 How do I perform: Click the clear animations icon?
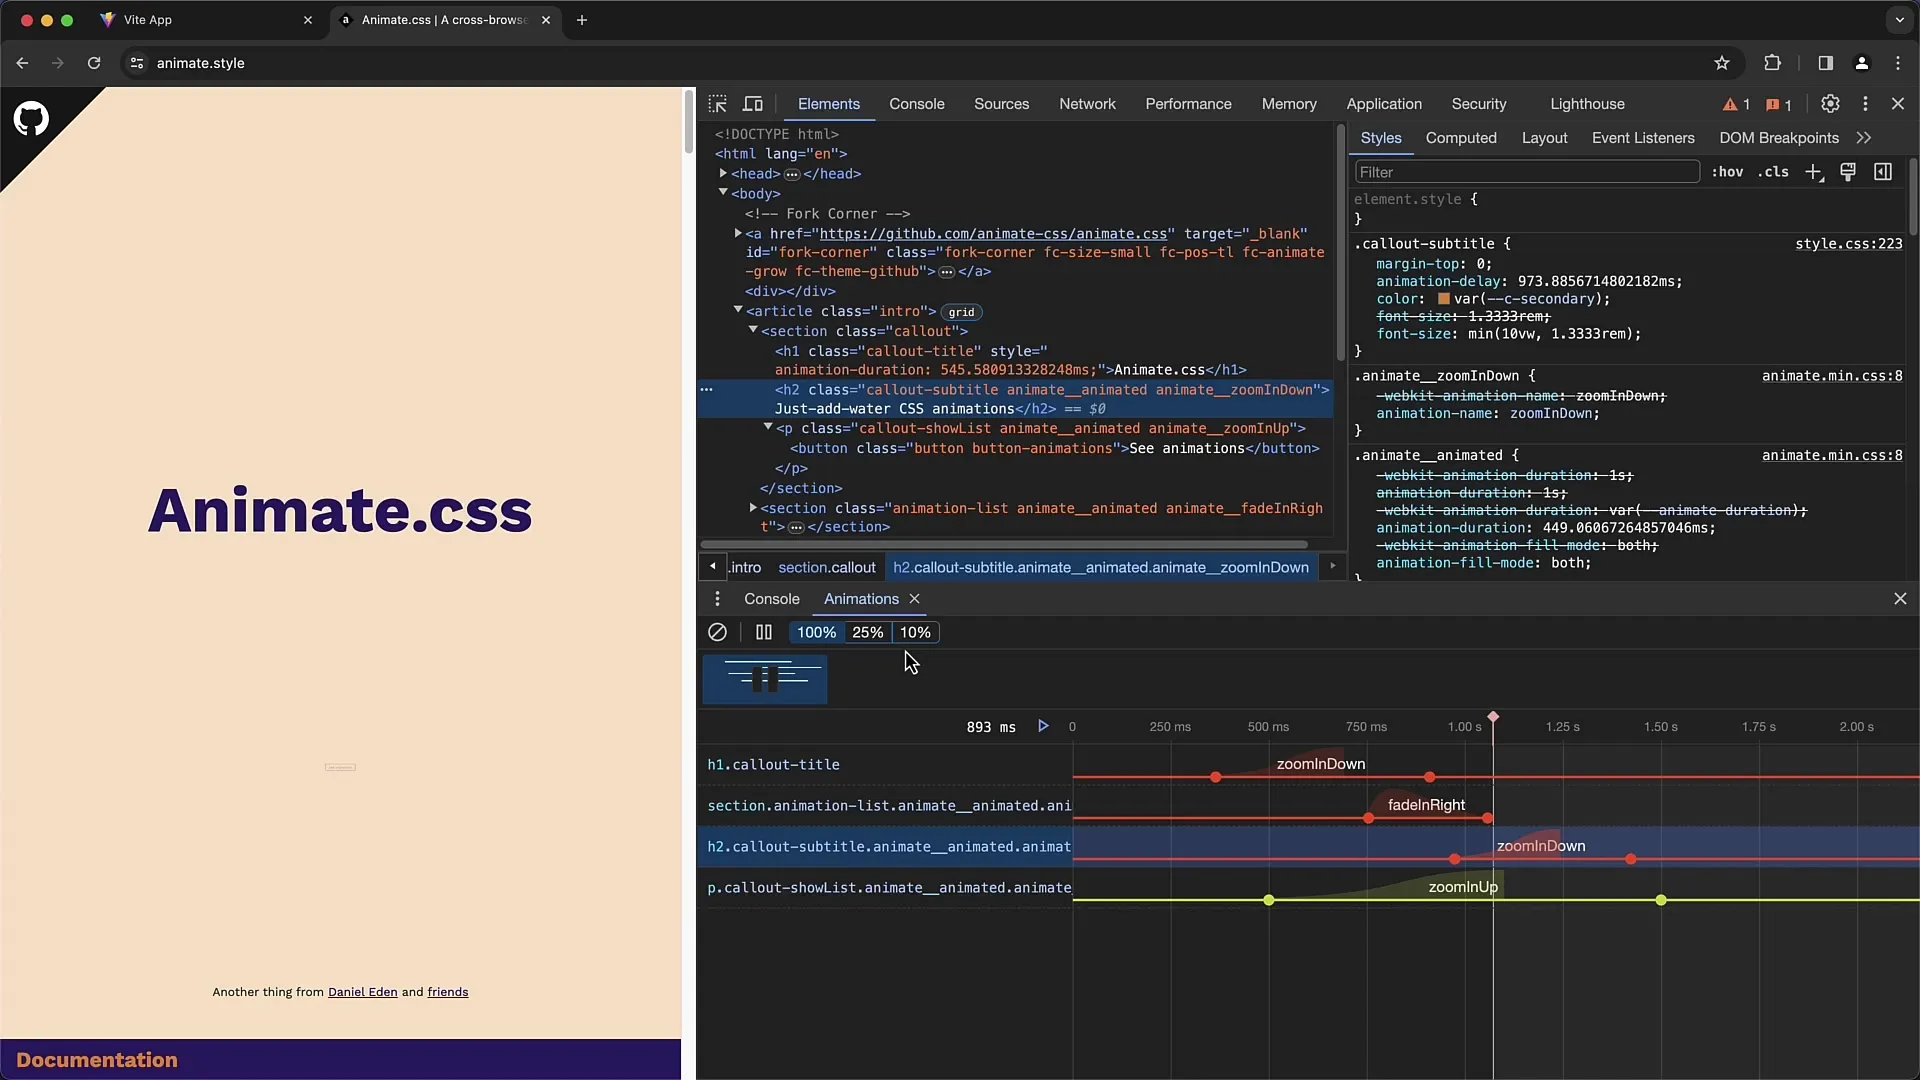pyautogui.click(x=716, y=632)
